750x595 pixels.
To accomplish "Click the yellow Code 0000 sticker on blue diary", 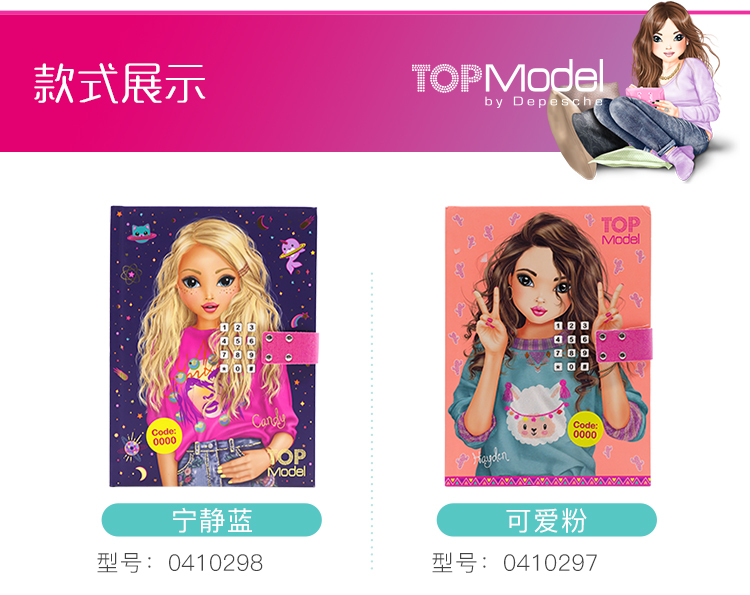I will coord(164,437).
